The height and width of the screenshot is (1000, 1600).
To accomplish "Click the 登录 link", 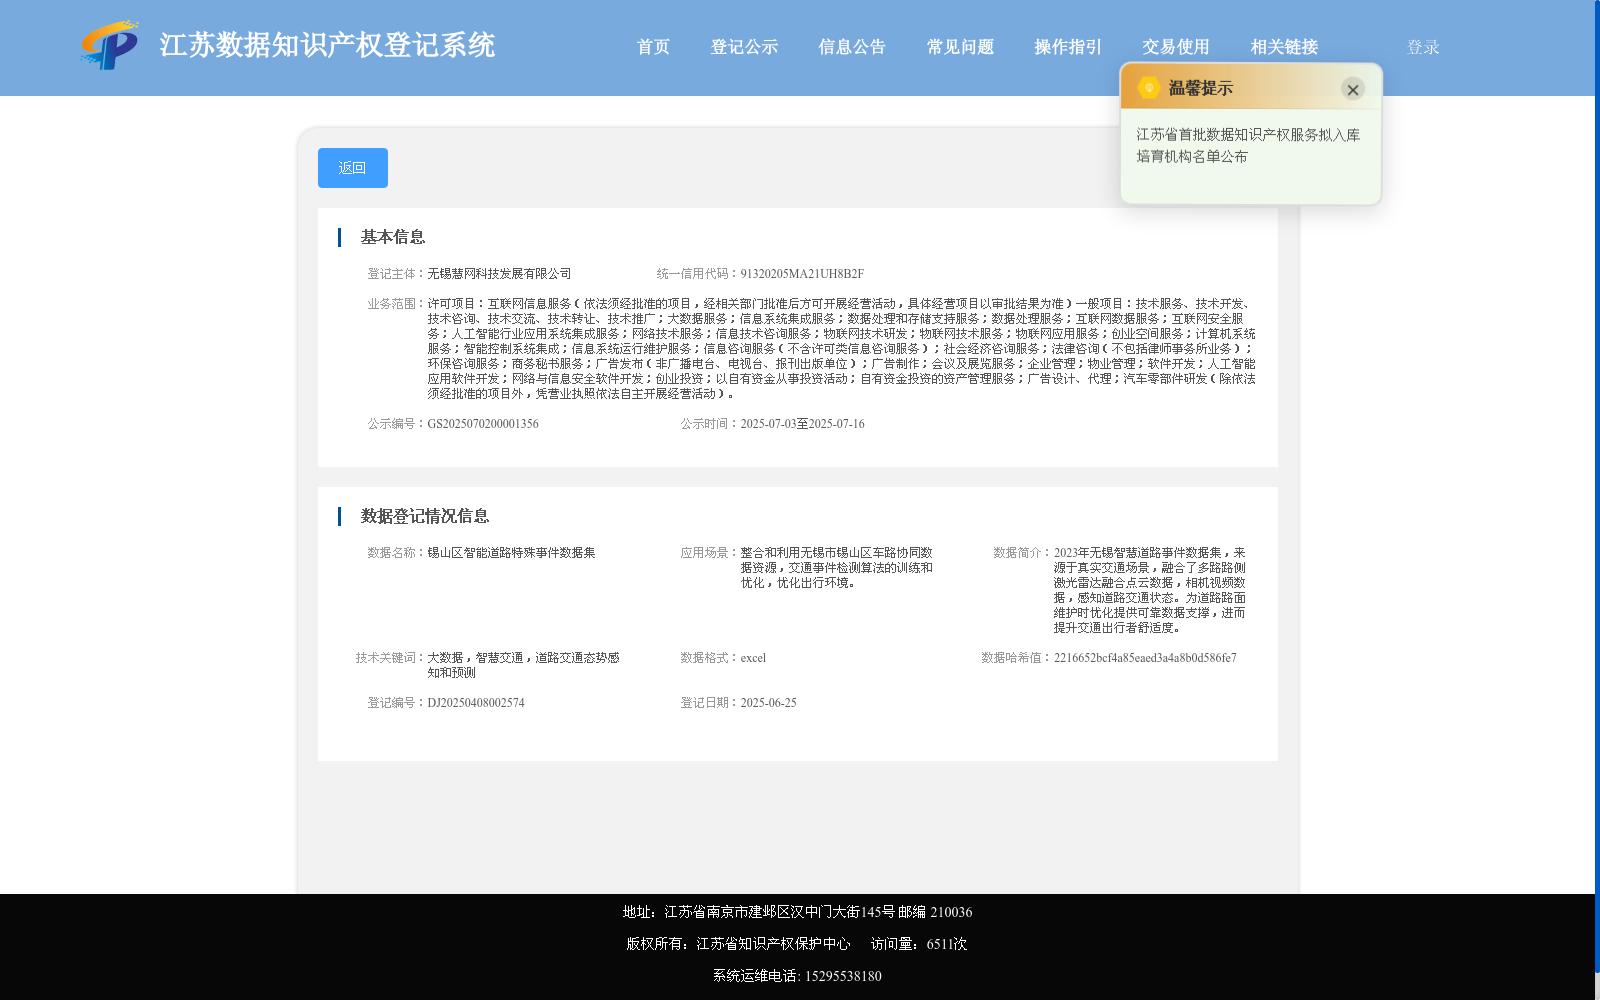I will [1423, 47].
